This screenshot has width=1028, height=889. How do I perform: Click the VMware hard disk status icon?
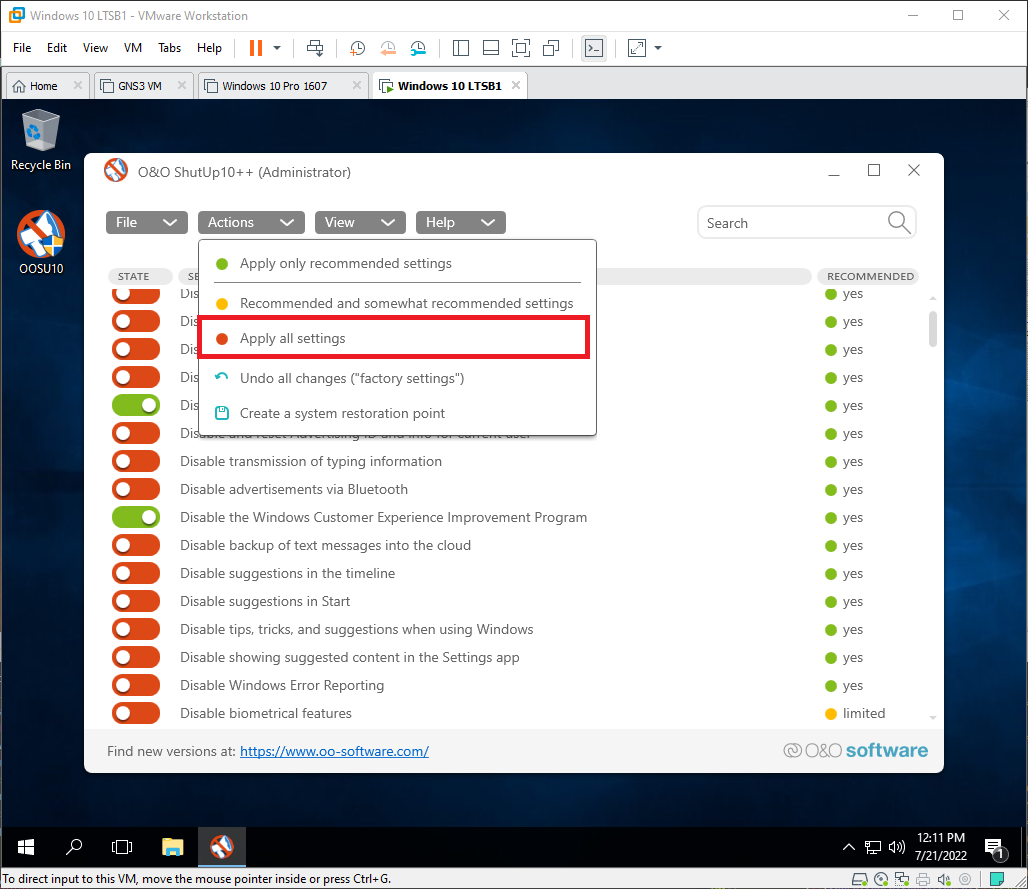(860, 879)
